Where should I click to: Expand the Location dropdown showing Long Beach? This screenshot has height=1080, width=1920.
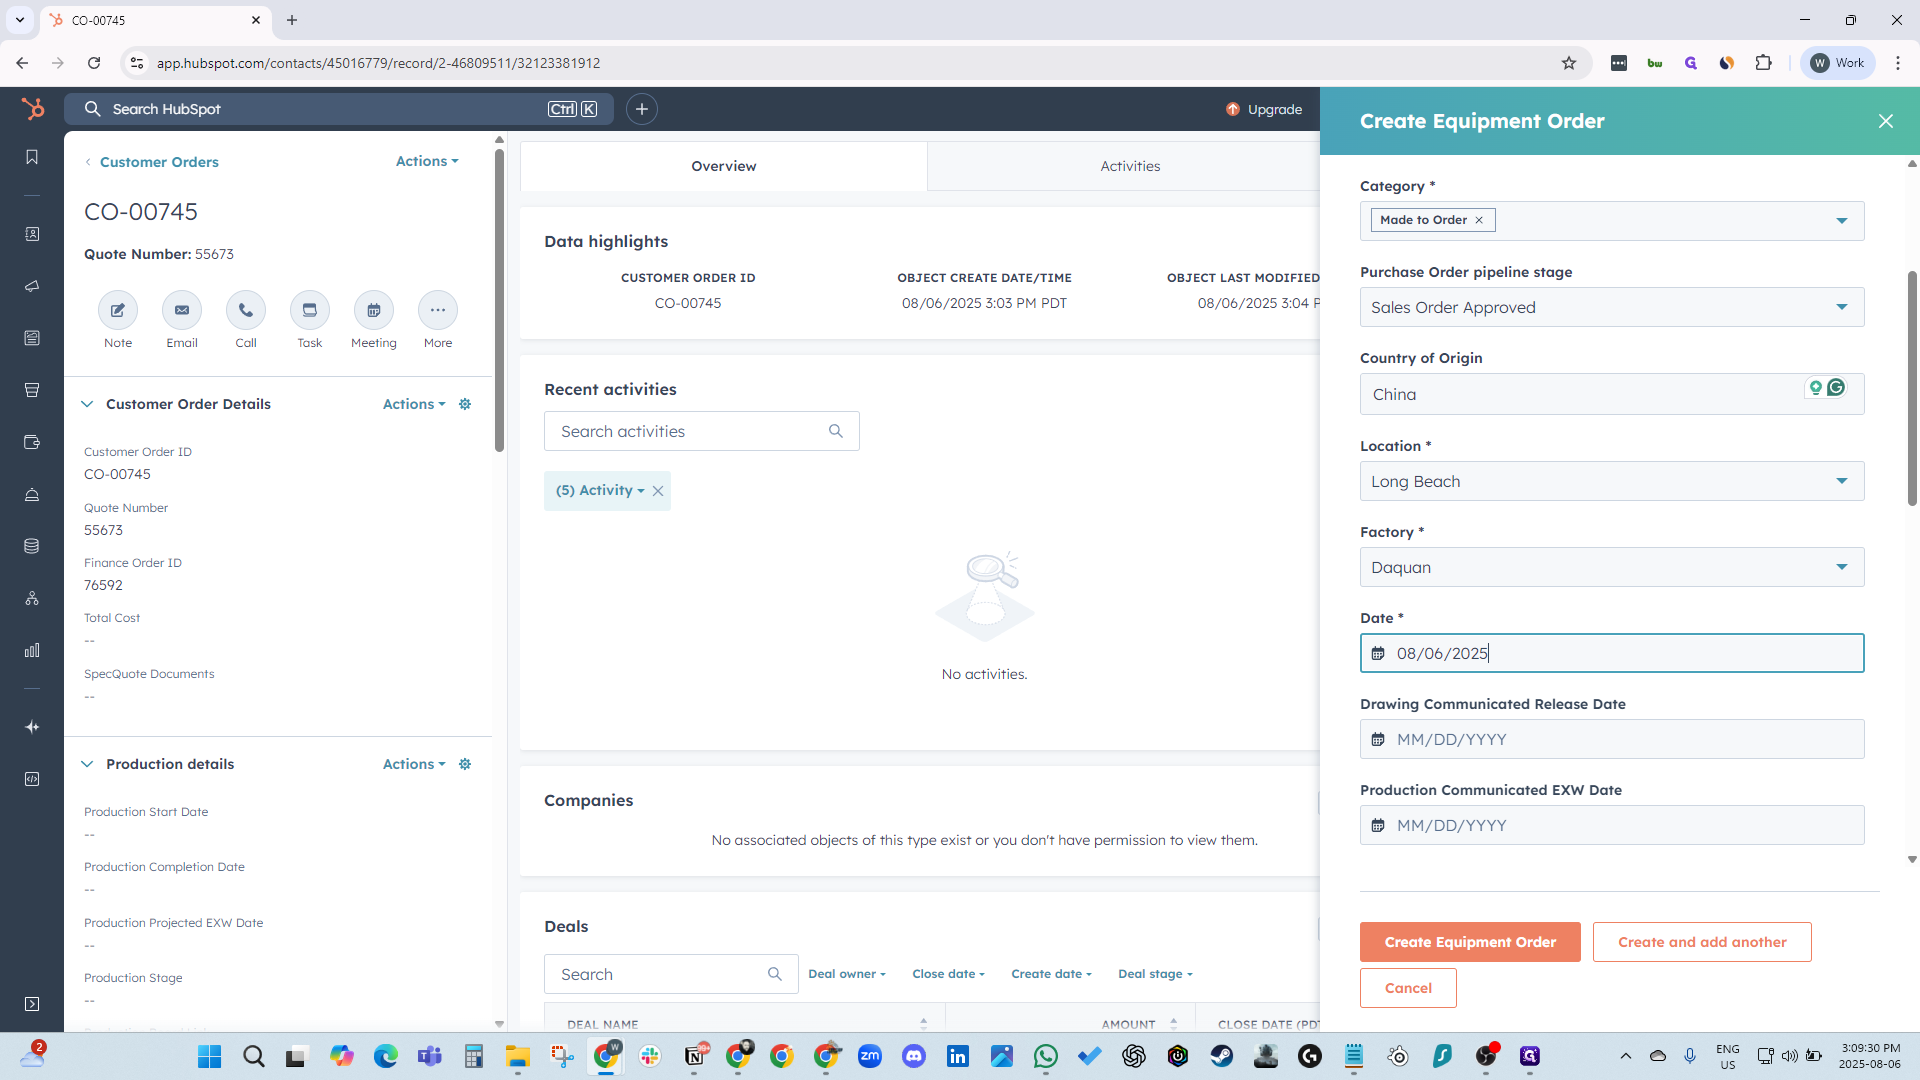pyautogui.click(x=1611, y=481)
